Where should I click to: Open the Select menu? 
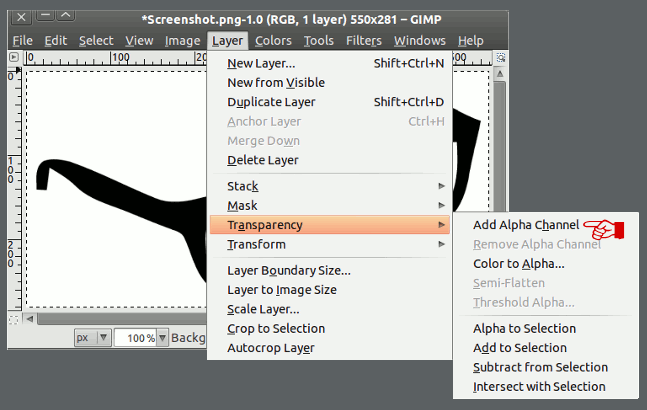tap(96, 41)
